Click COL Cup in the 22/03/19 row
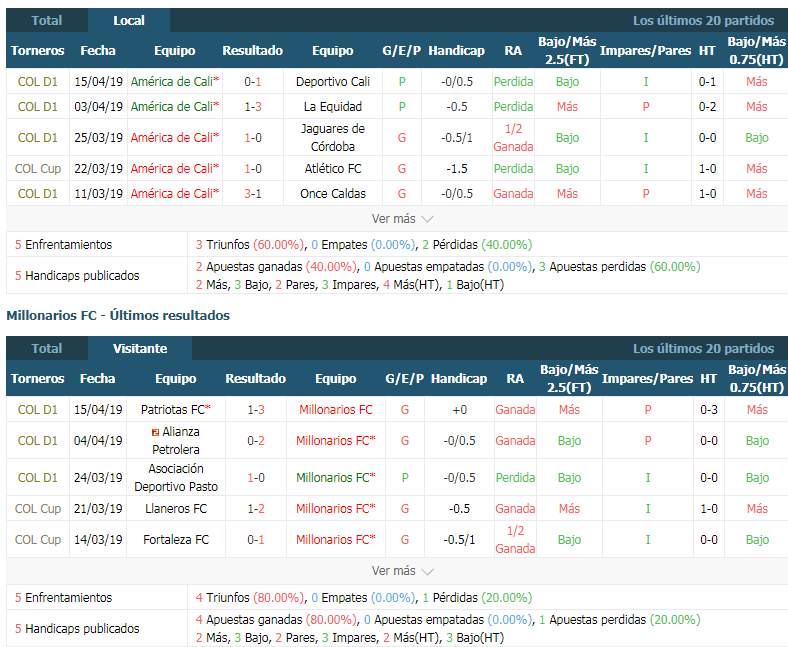 pos(38,168)
